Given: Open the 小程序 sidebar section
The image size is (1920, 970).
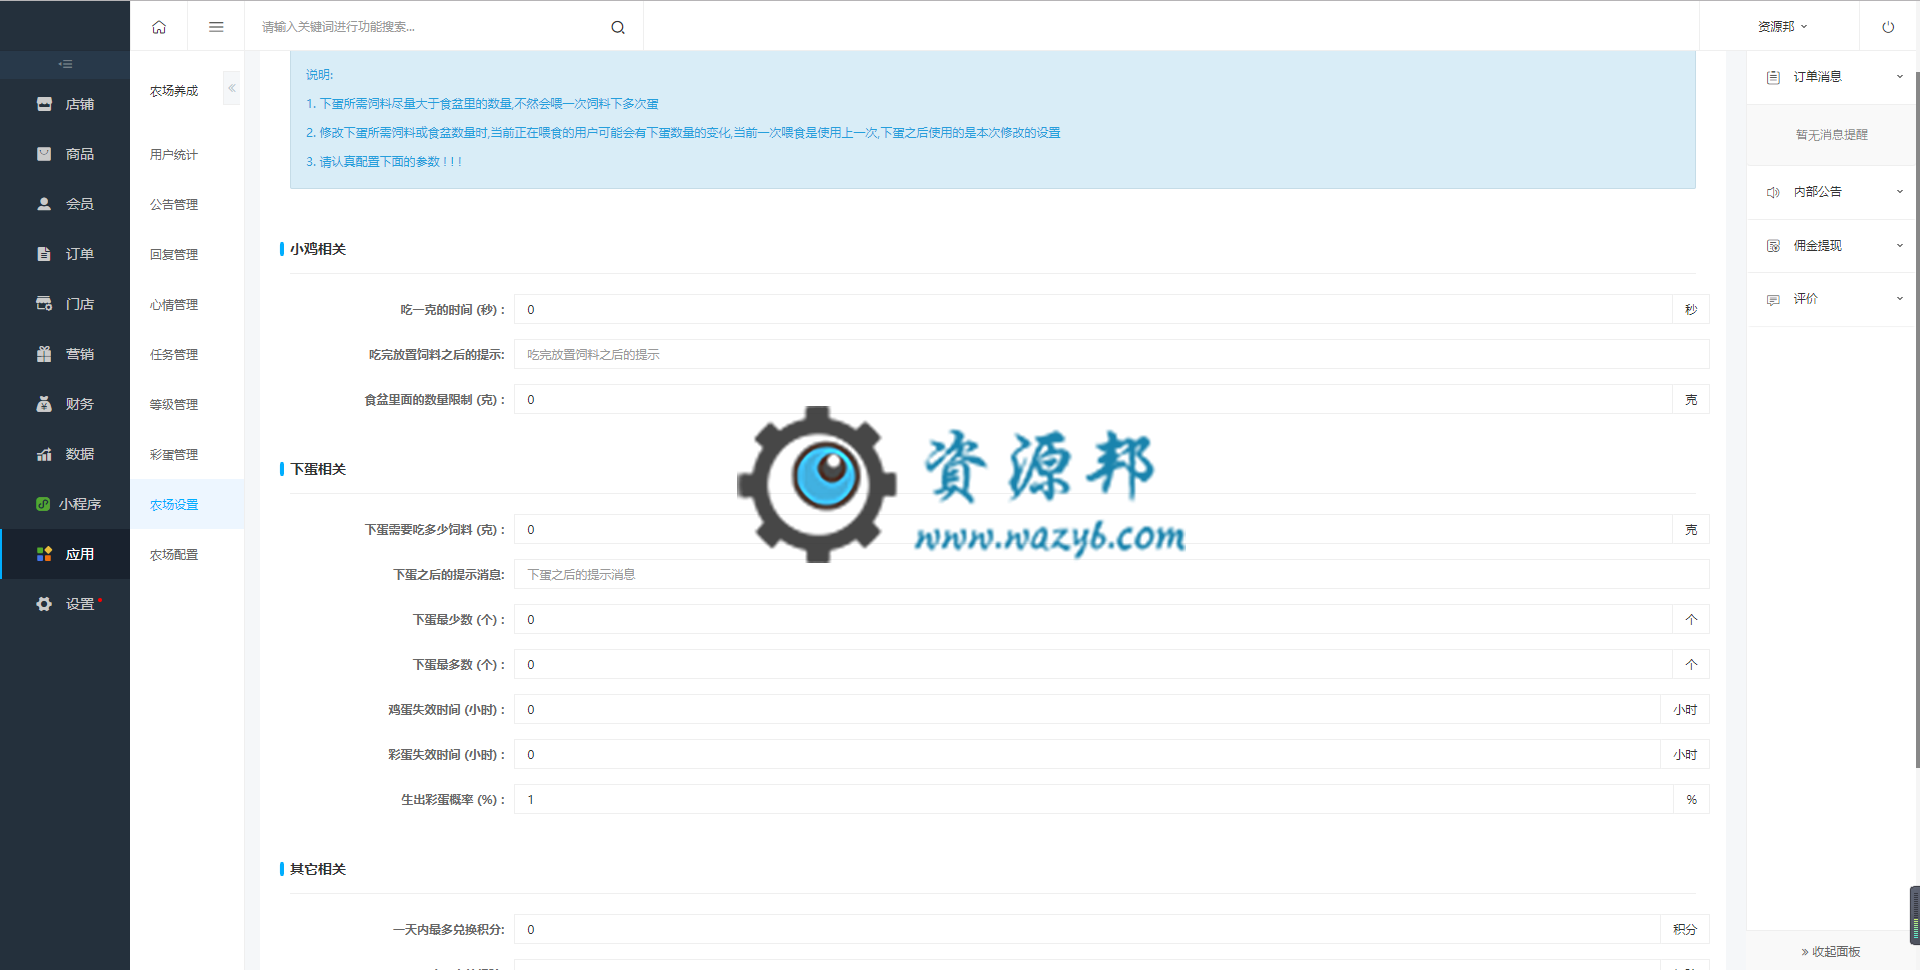Looking at the screenshot, I should [65, 504].
